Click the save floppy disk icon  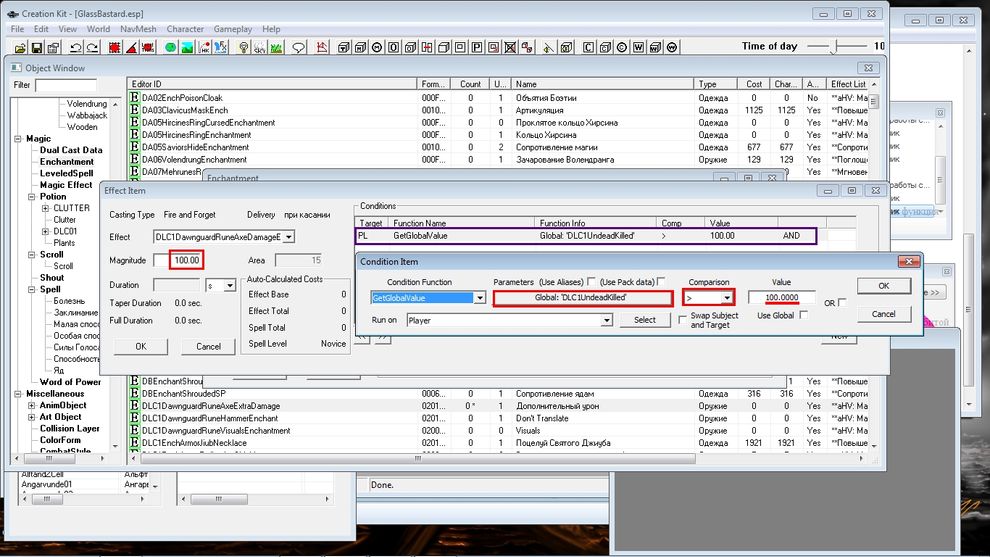(x=38, y=47)
